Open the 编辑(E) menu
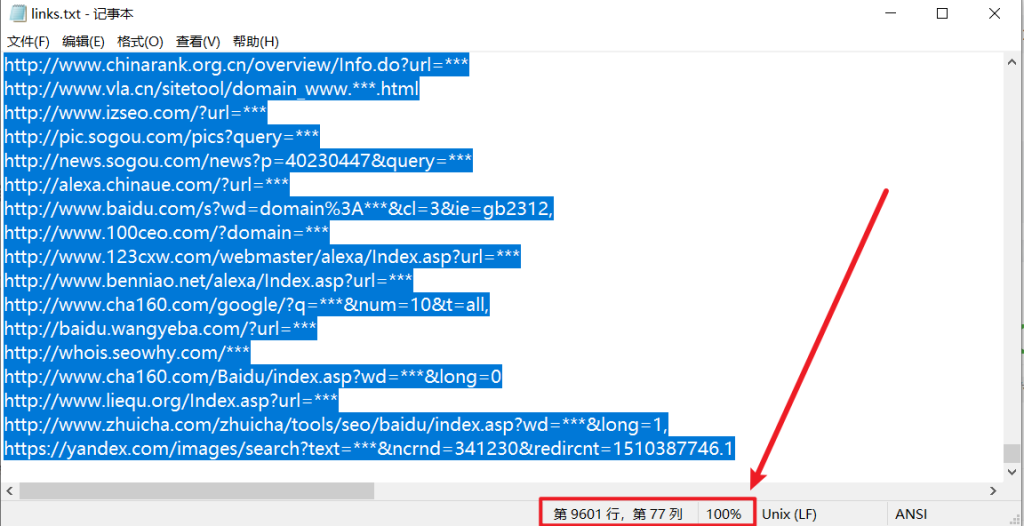 (x=83, y=41)
